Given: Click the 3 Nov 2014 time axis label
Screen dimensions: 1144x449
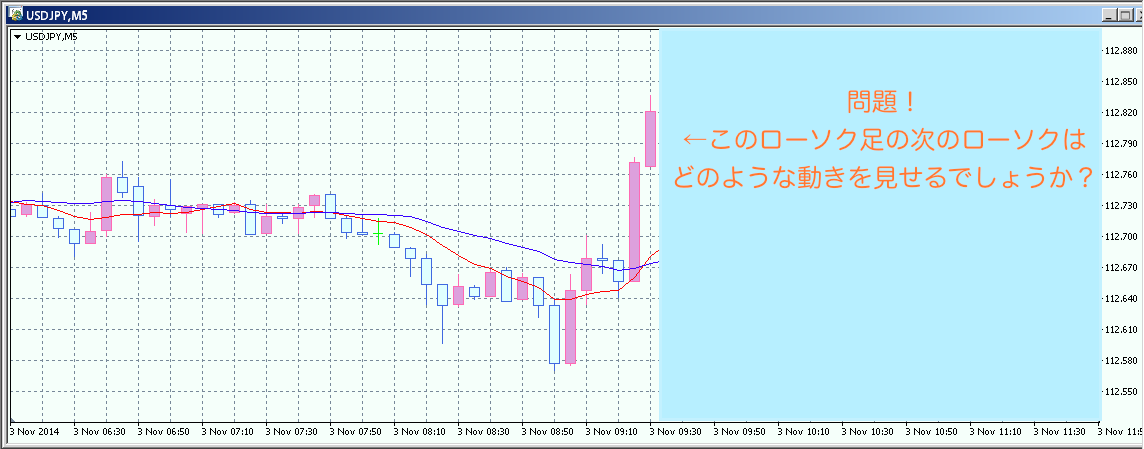Looking at the screenshot, I should 35,431.
